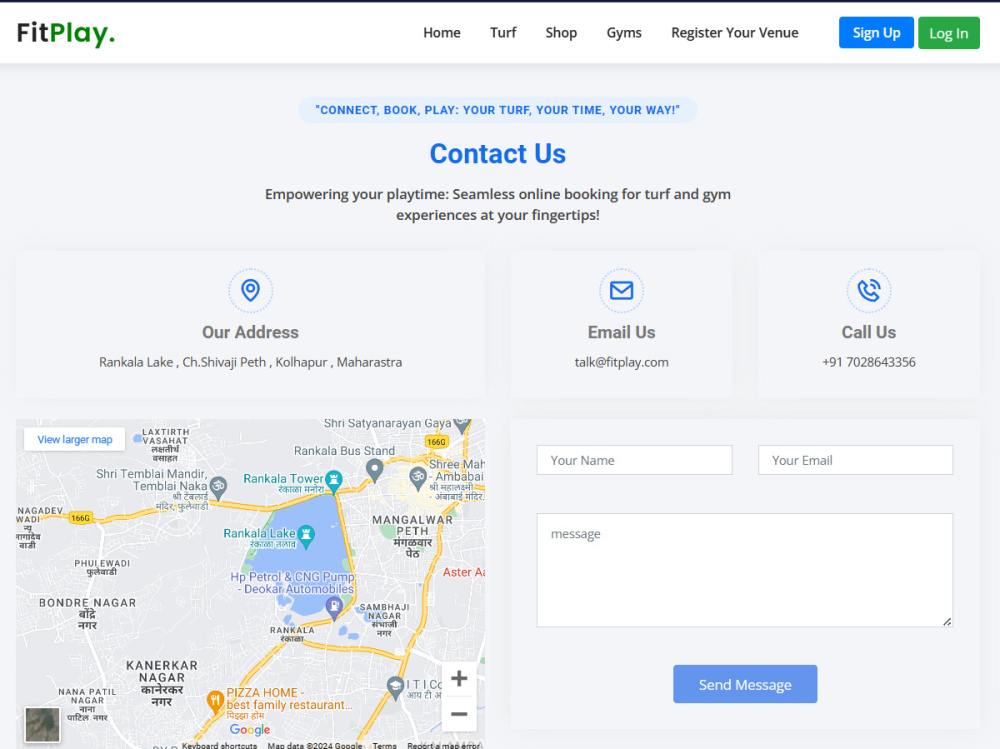The width and height of the screenshot is (1000, 749).
Task: Open the Shop nav link
Action: tap(561, 33)
